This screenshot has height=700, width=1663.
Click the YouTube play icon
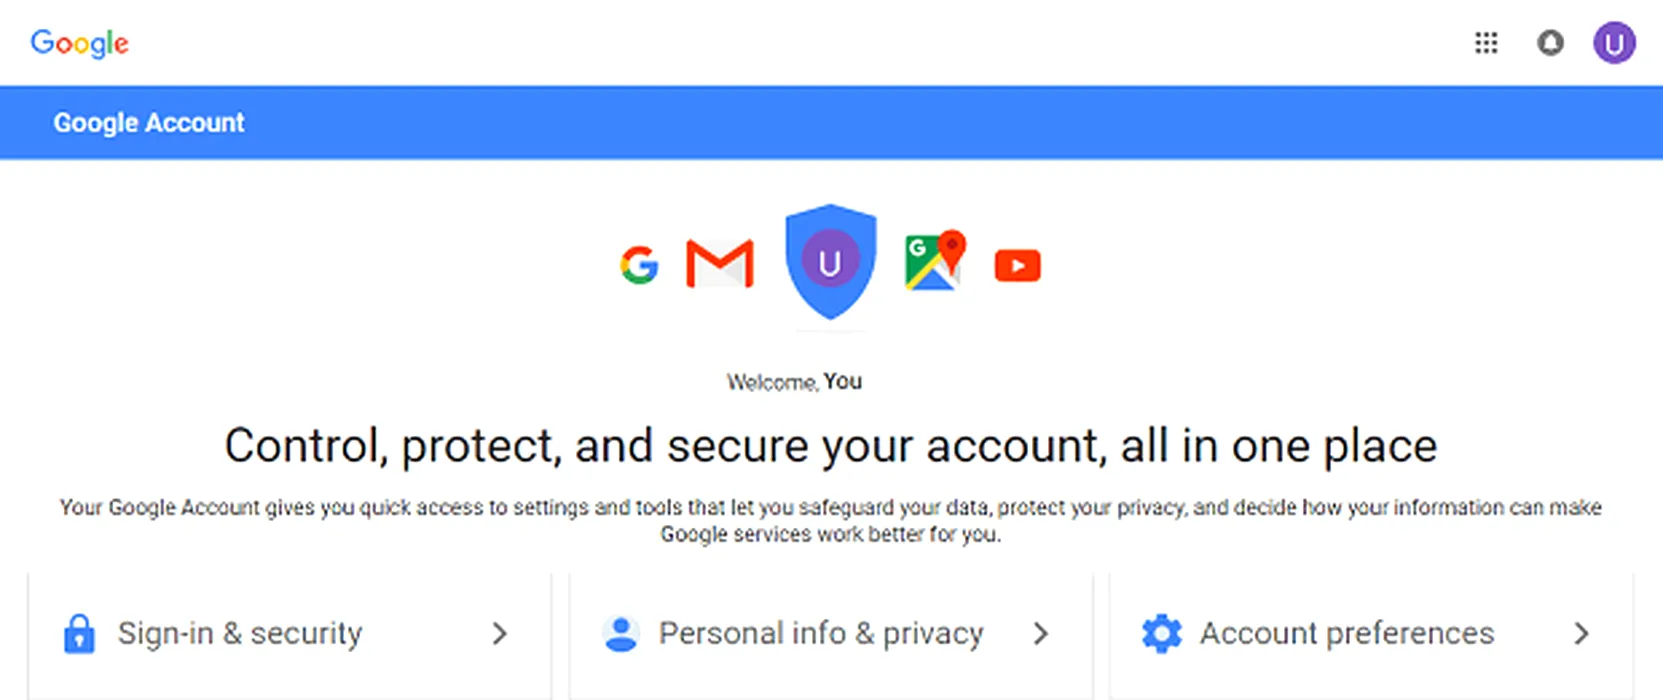pyautogui.click(x=1018, y=266)
